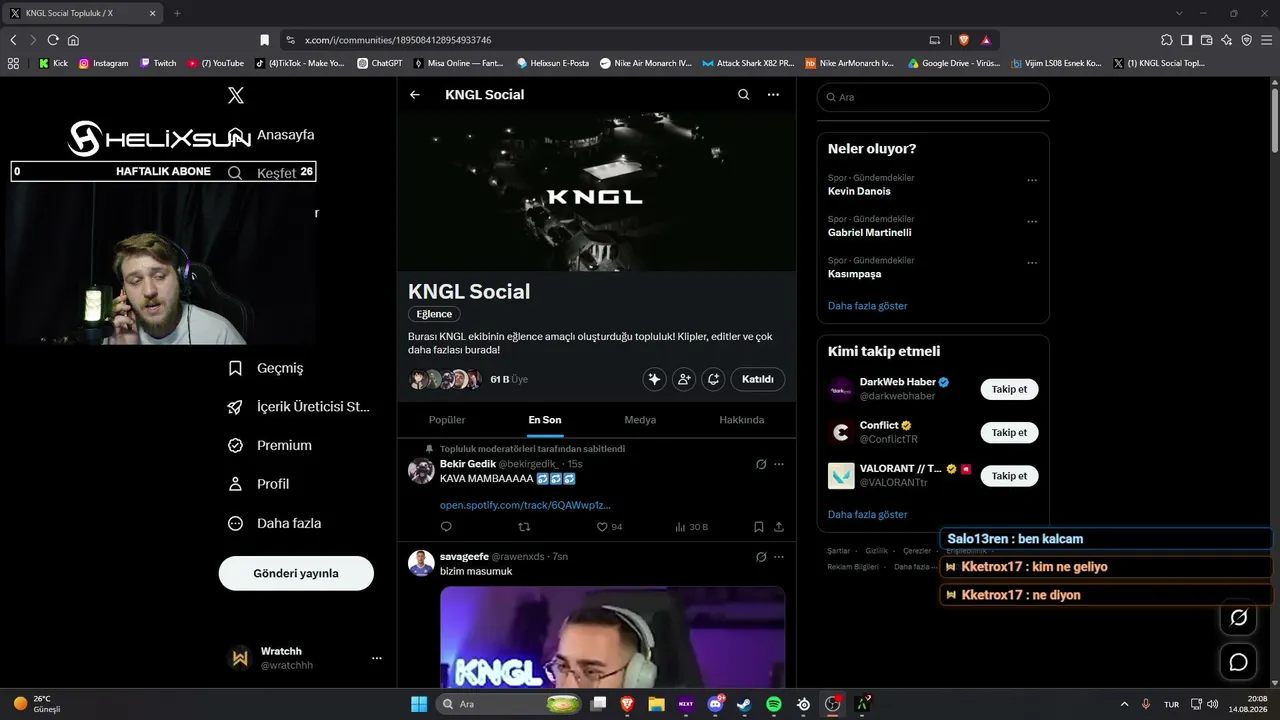Open the Windows Start menu
1280x720 pixels.
point(419,704)
